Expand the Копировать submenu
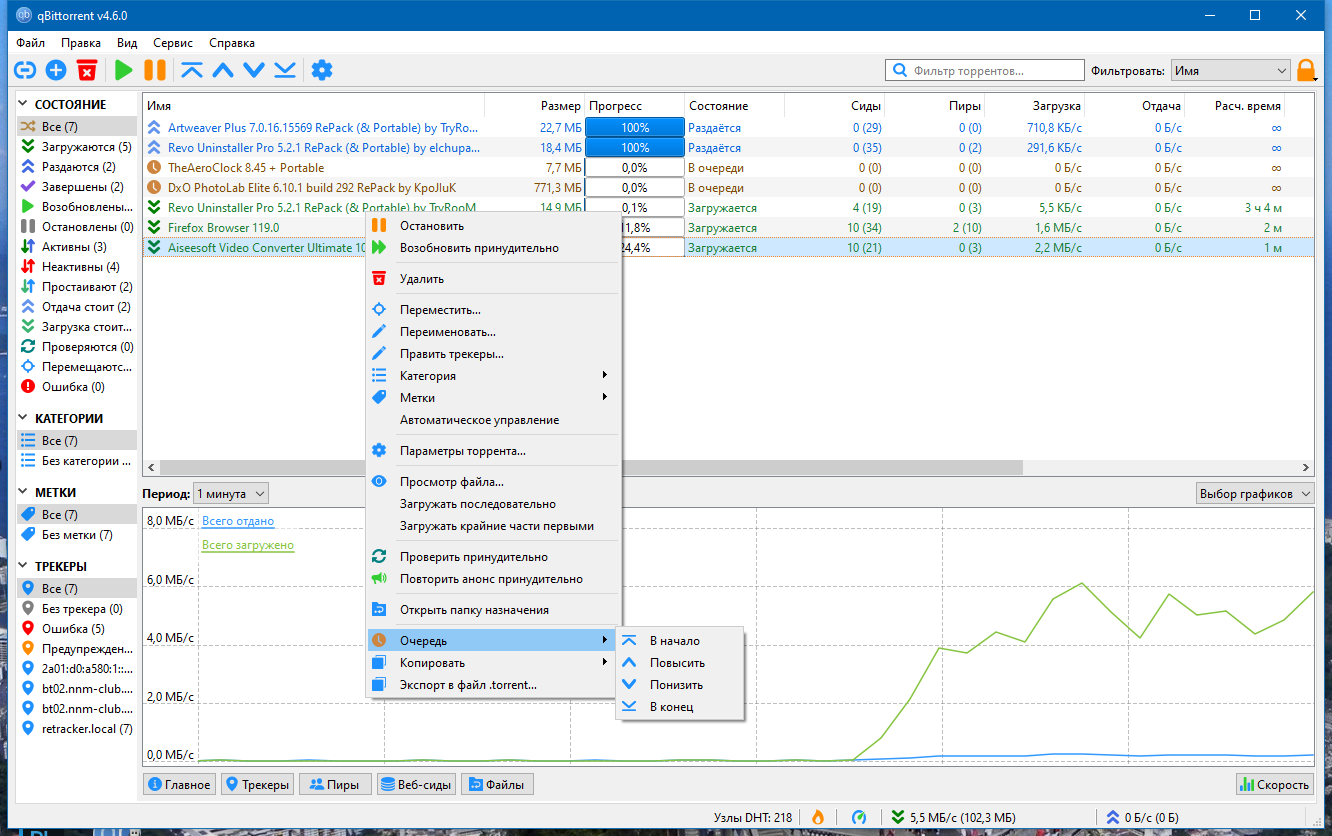Image resolution: width=1332 pixels, height=836 pixels. pyautogui.click(x=494, y=663)
